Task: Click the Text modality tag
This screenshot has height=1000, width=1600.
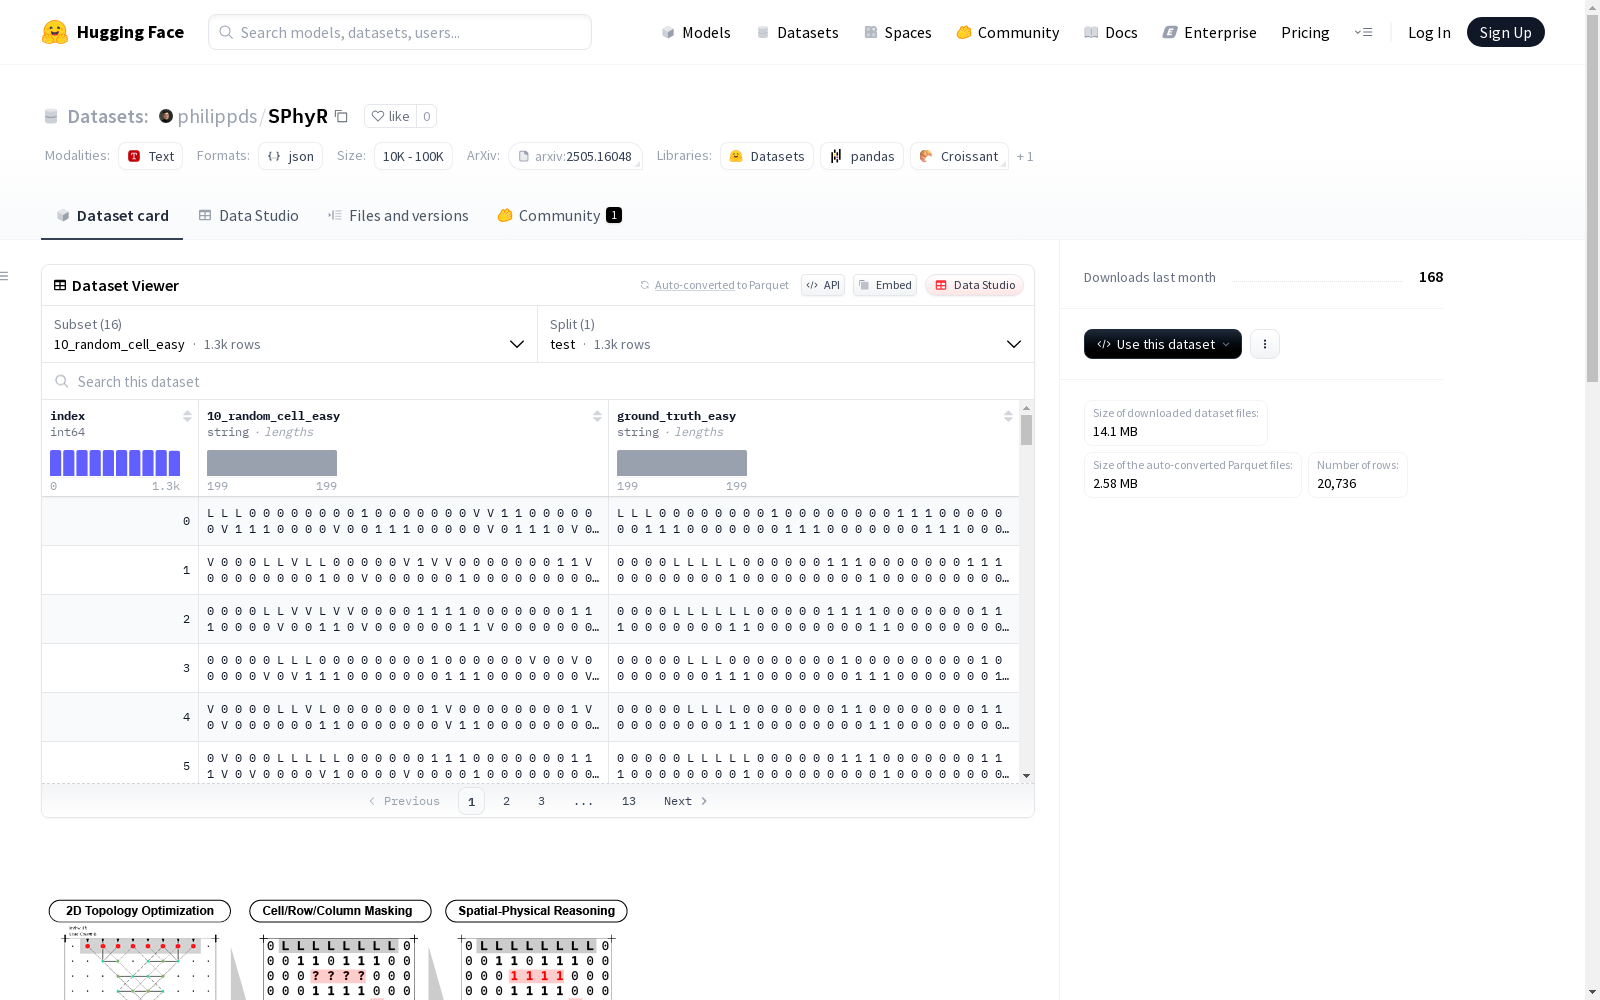Action: [x=150, y=156]
